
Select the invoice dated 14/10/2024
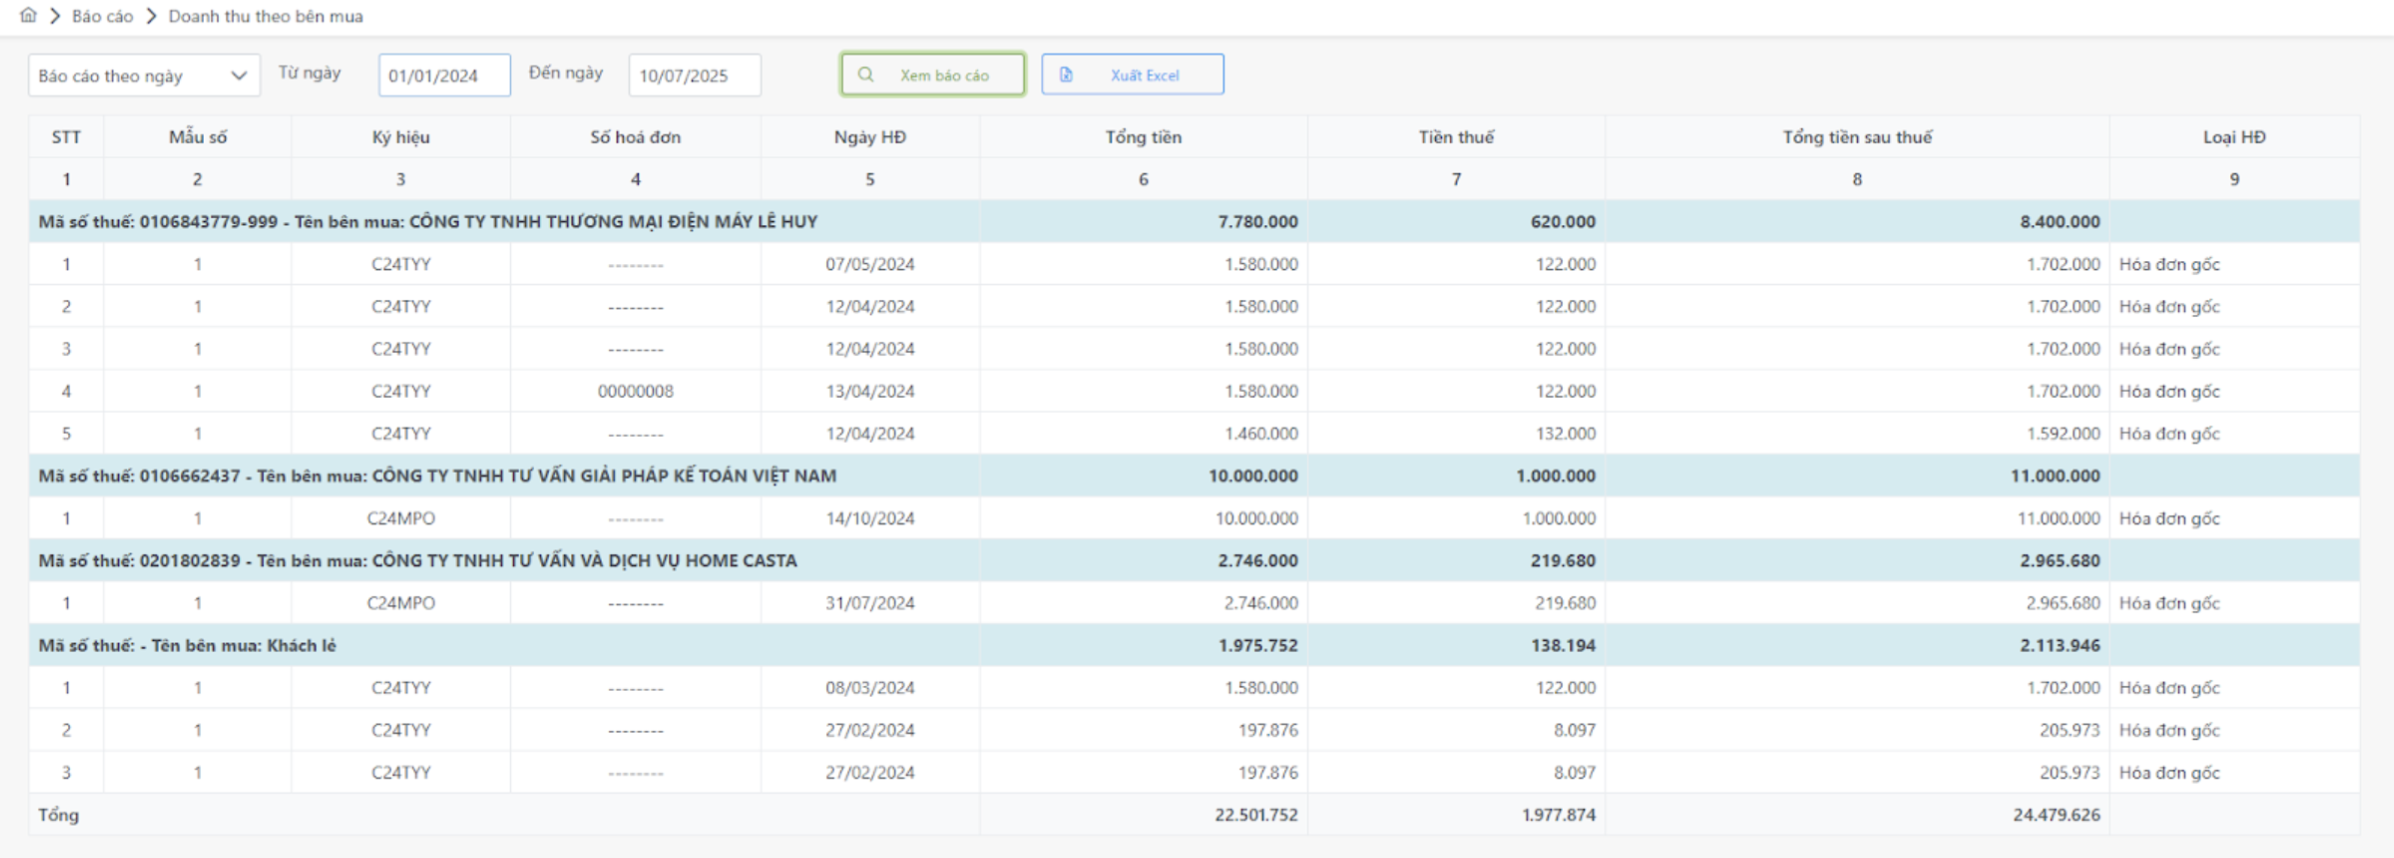(x=869, y=518)
